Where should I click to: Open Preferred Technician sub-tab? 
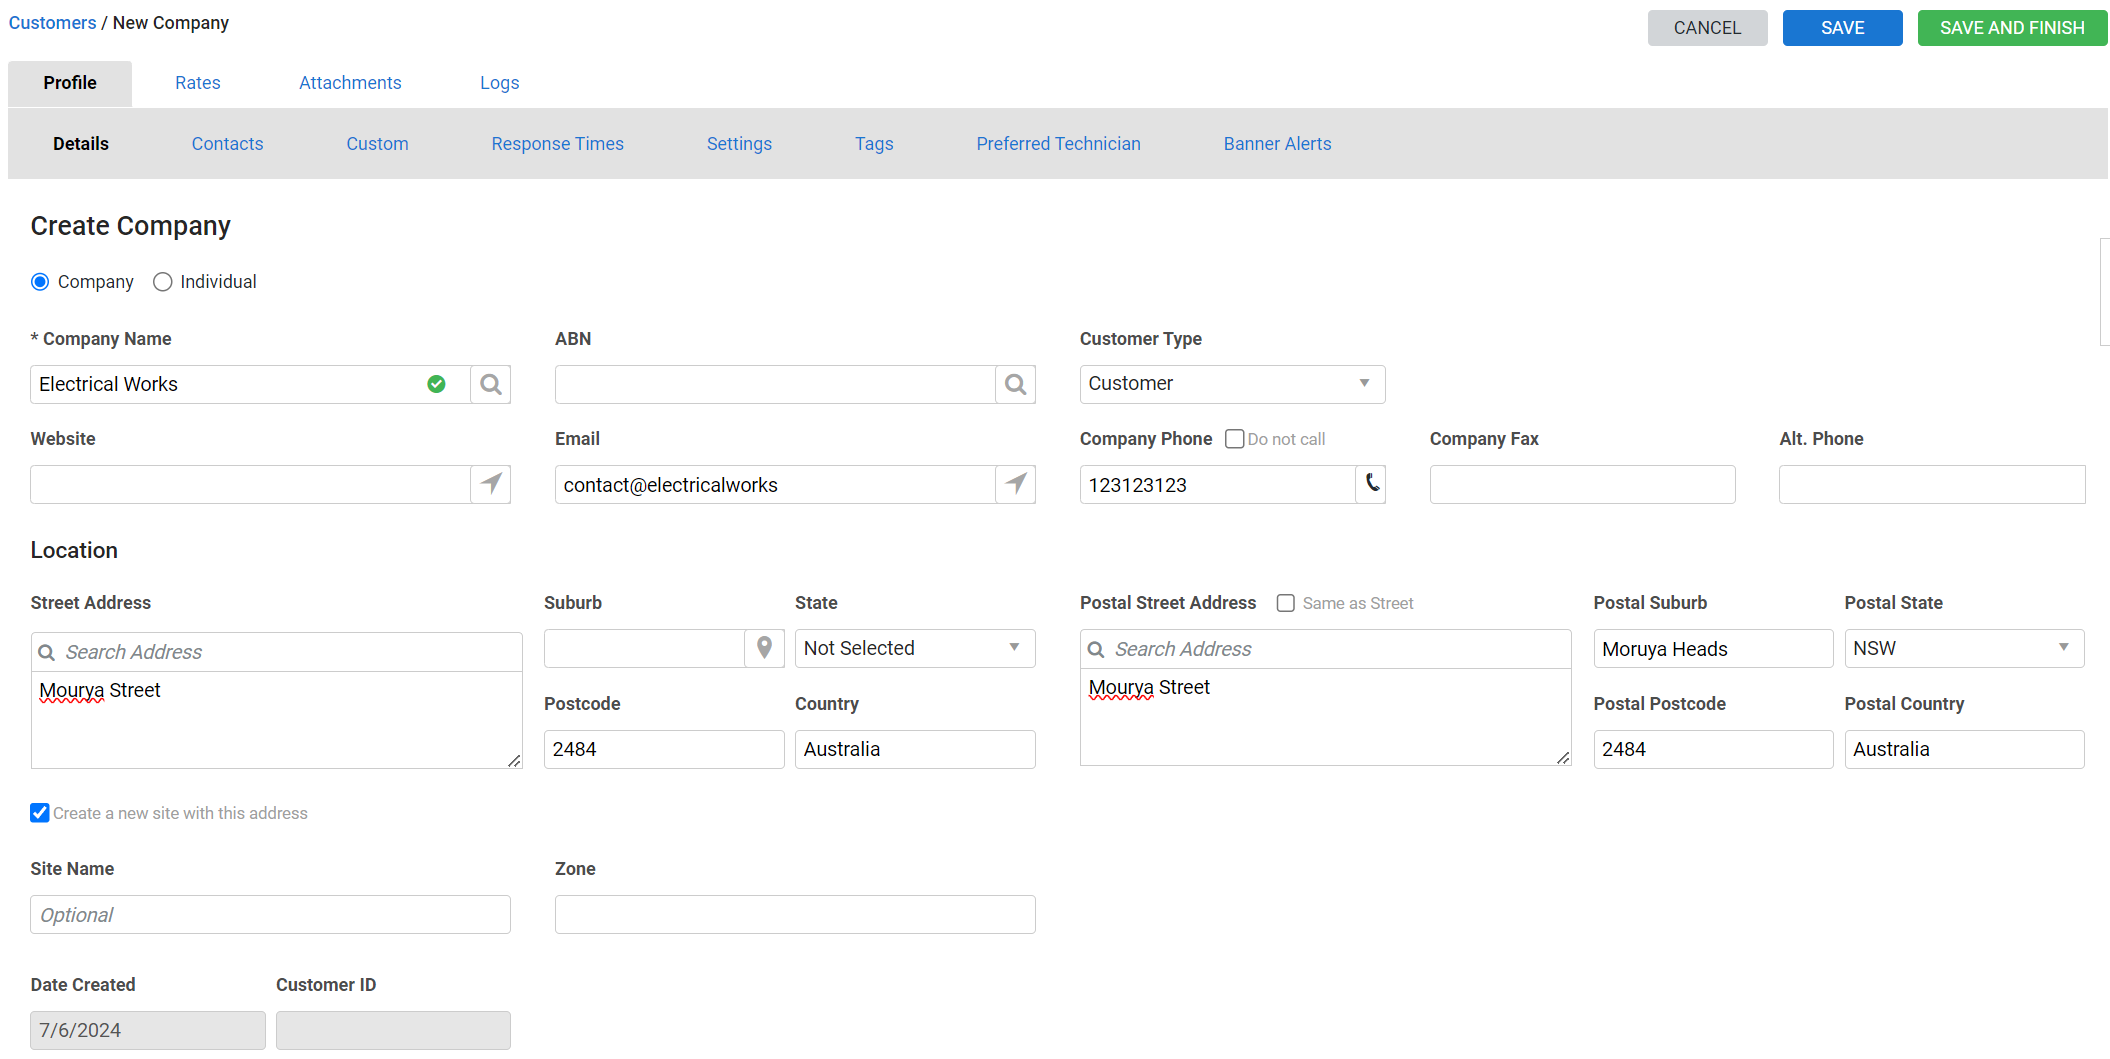[1058, 144]
